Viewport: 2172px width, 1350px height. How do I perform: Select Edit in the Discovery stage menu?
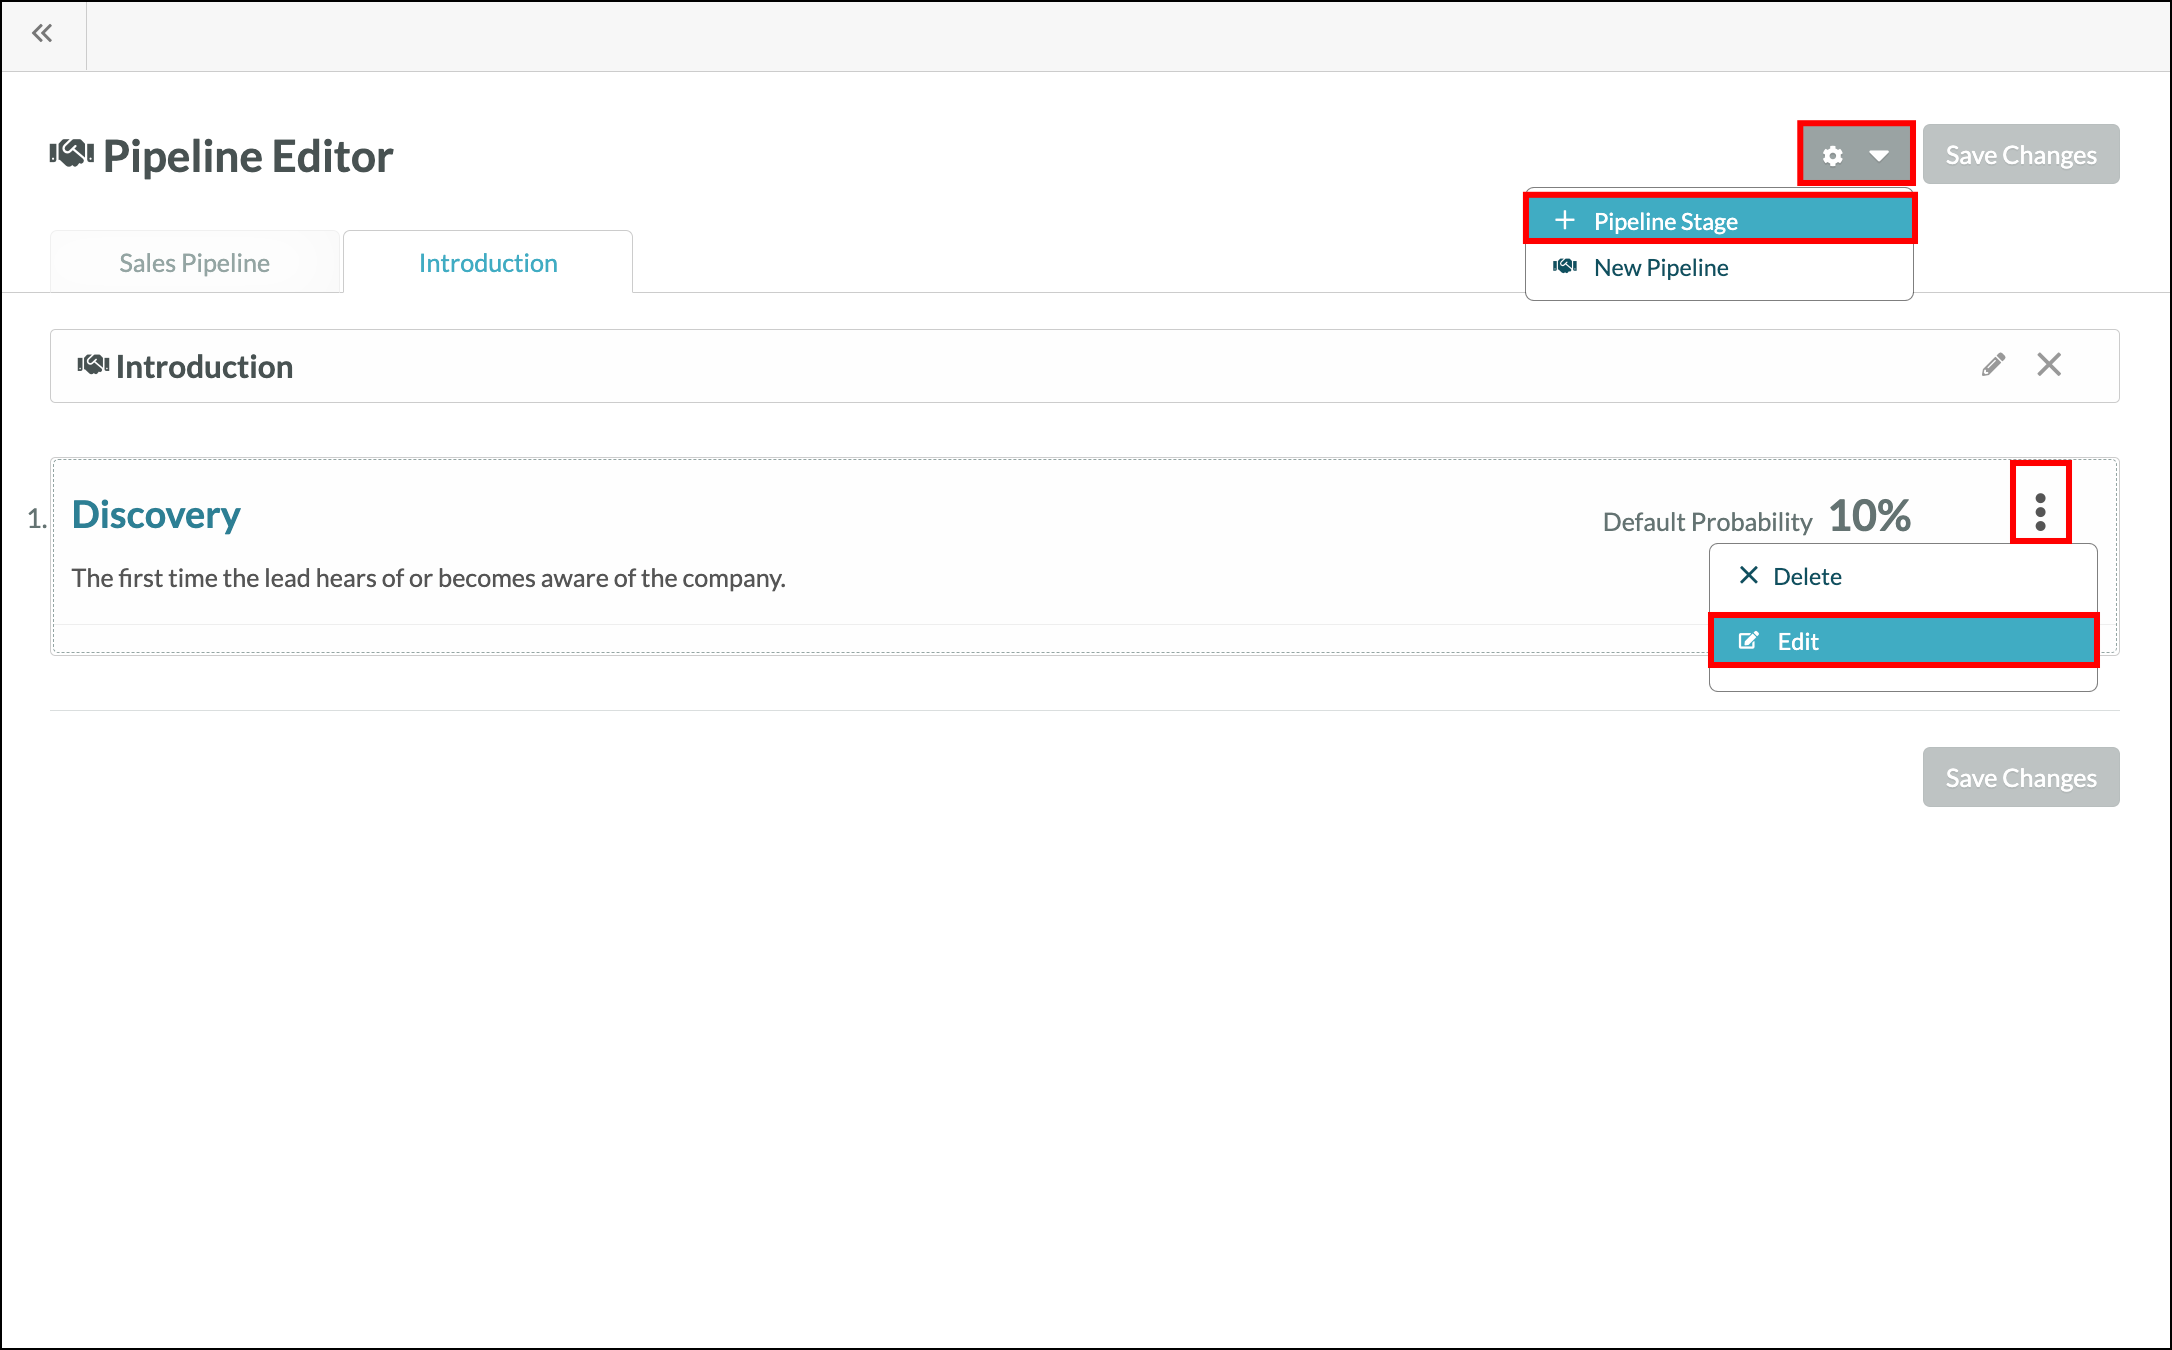[1903, 641]
